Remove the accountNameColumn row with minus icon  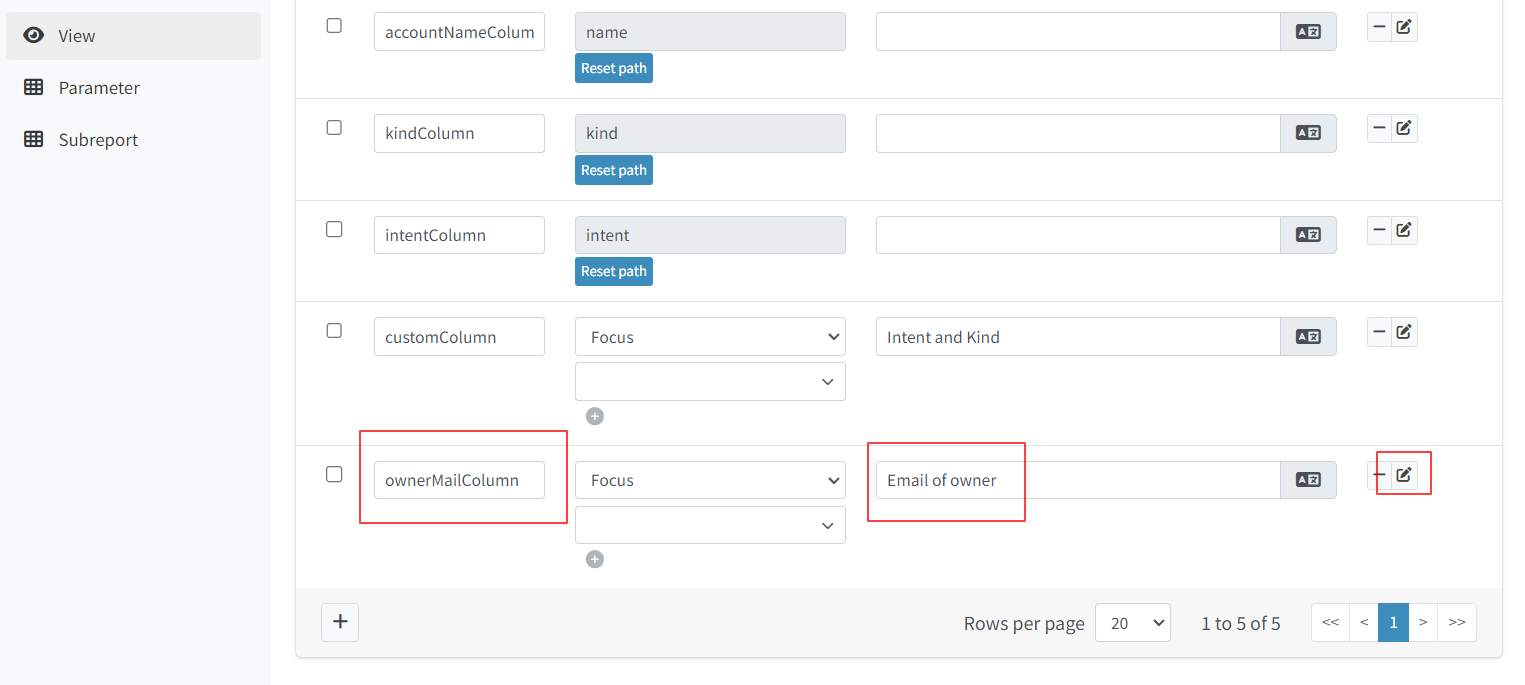tap(1379, 27)
